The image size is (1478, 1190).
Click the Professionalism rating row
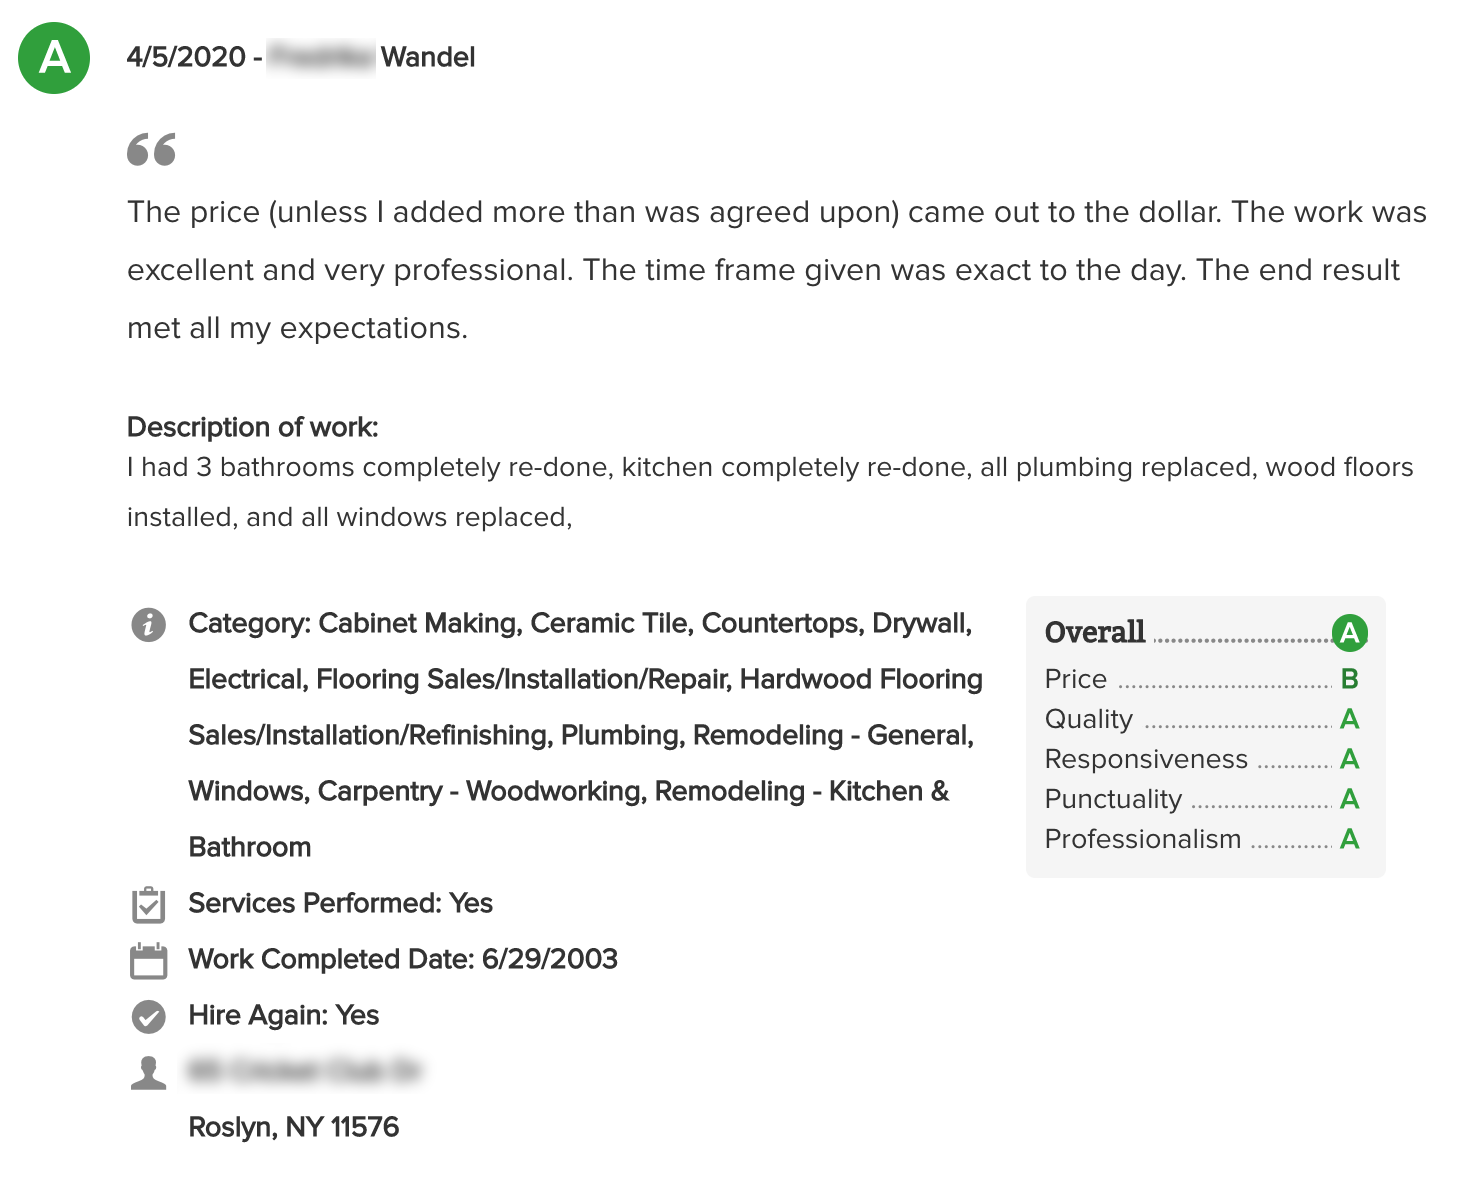coord(1202,839)
